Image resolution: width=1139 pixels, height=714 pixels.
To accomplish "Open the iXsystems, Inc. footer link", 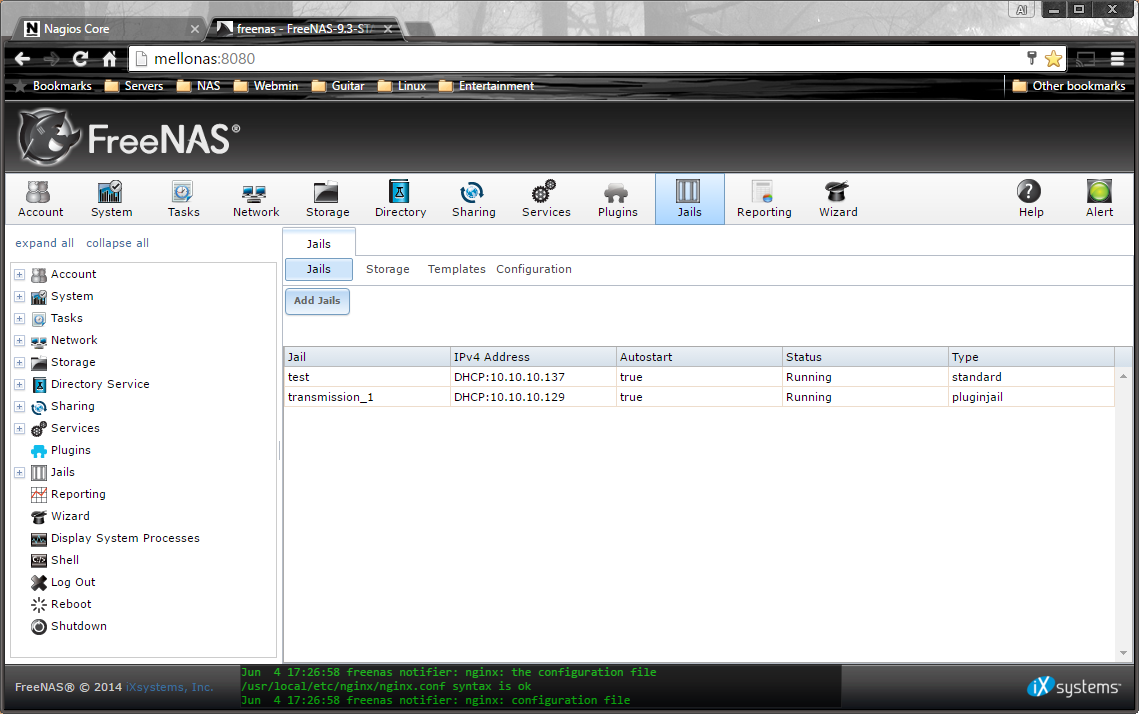I will click(x=169, y=687).
